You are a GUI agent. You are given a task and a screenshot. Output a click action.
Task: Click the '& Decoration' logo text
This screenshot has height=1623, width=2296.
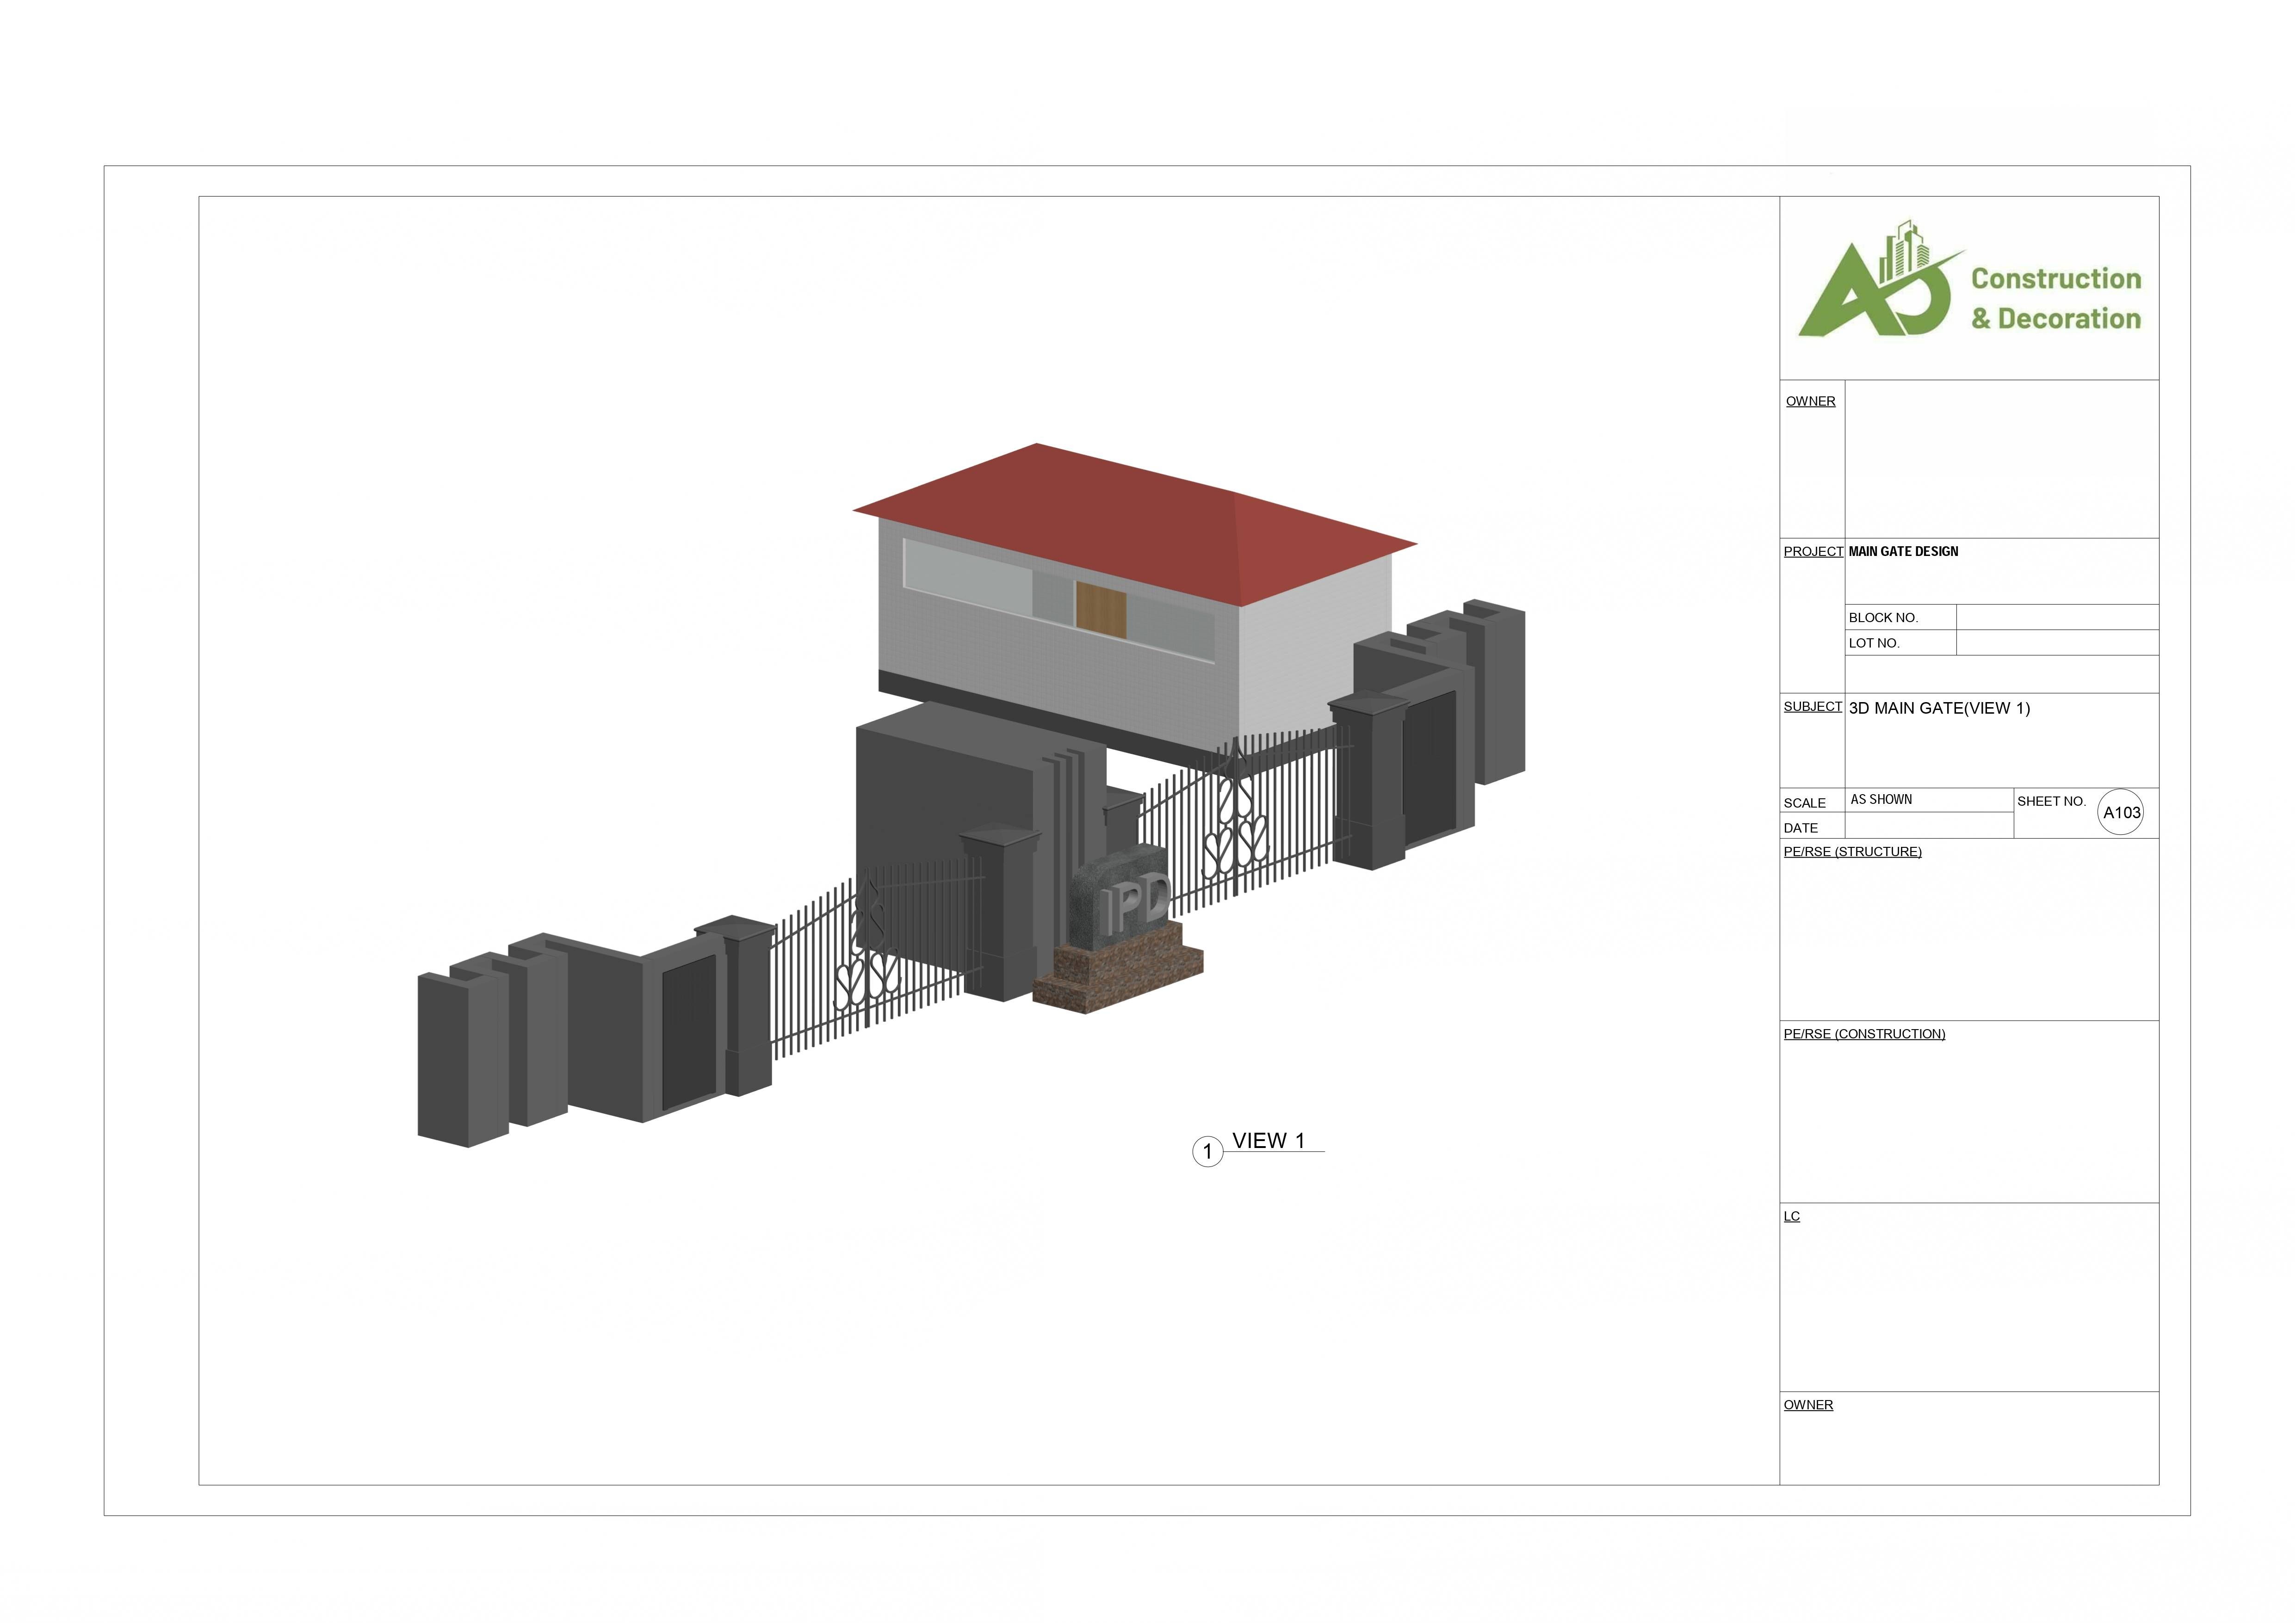tap(2056, 319)
